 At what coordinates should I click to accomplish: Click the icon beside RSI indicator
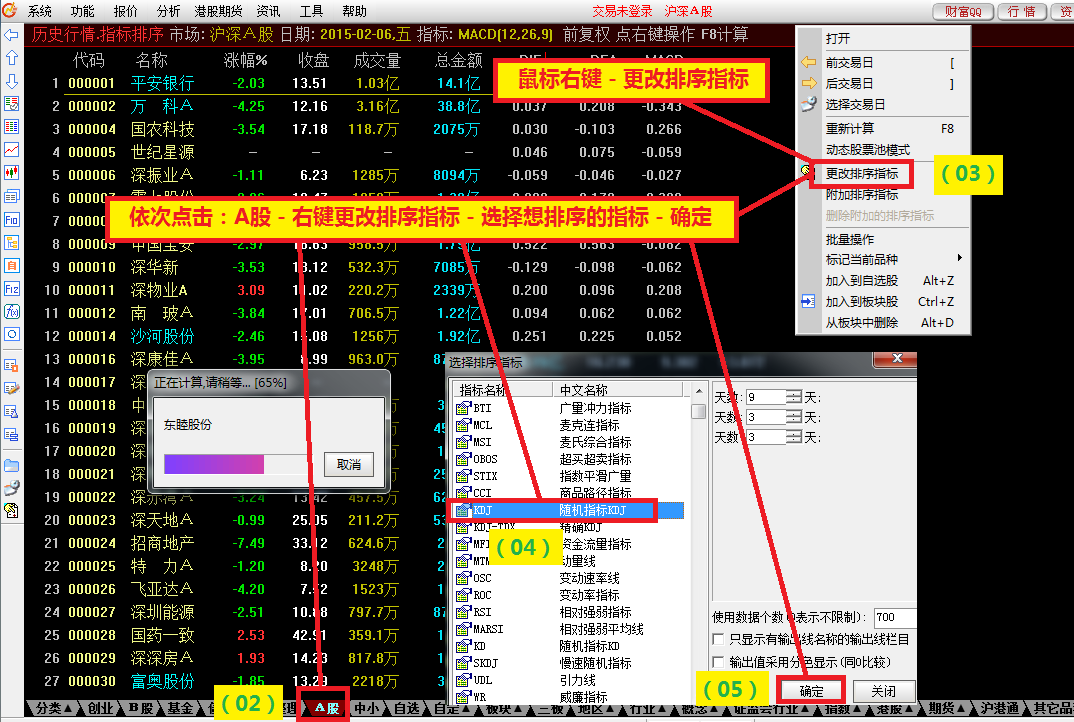pyautogui.click(x=463, y=613)
